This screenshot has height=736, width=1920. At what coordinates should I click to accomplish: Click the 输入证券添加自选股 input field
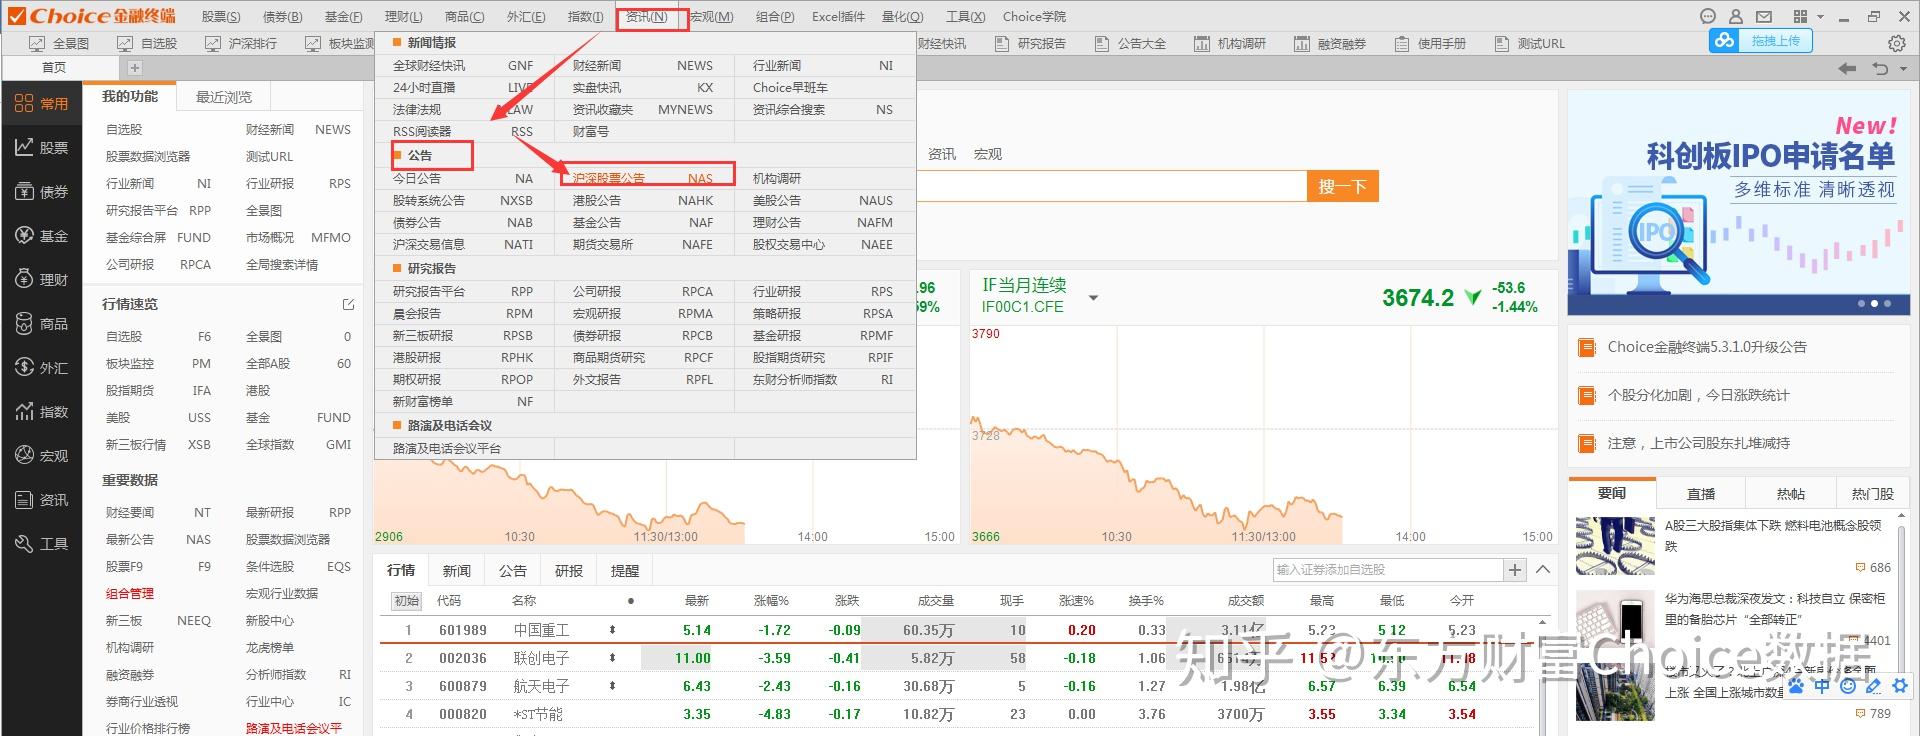(x=1387, y=569)
